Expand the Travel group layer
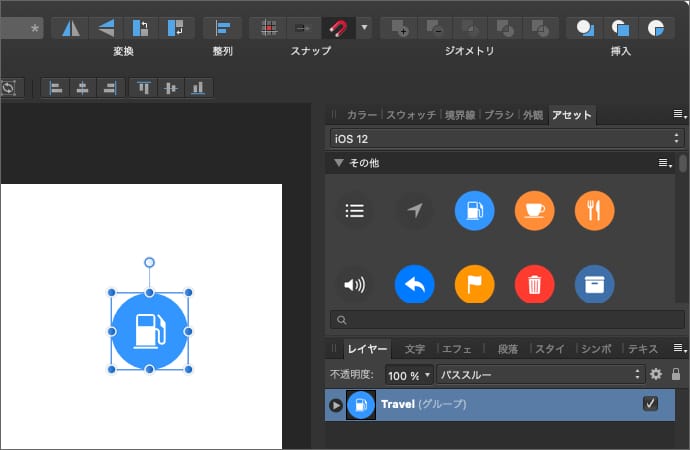Screen dimensions: 690x450 pos(336,405)
